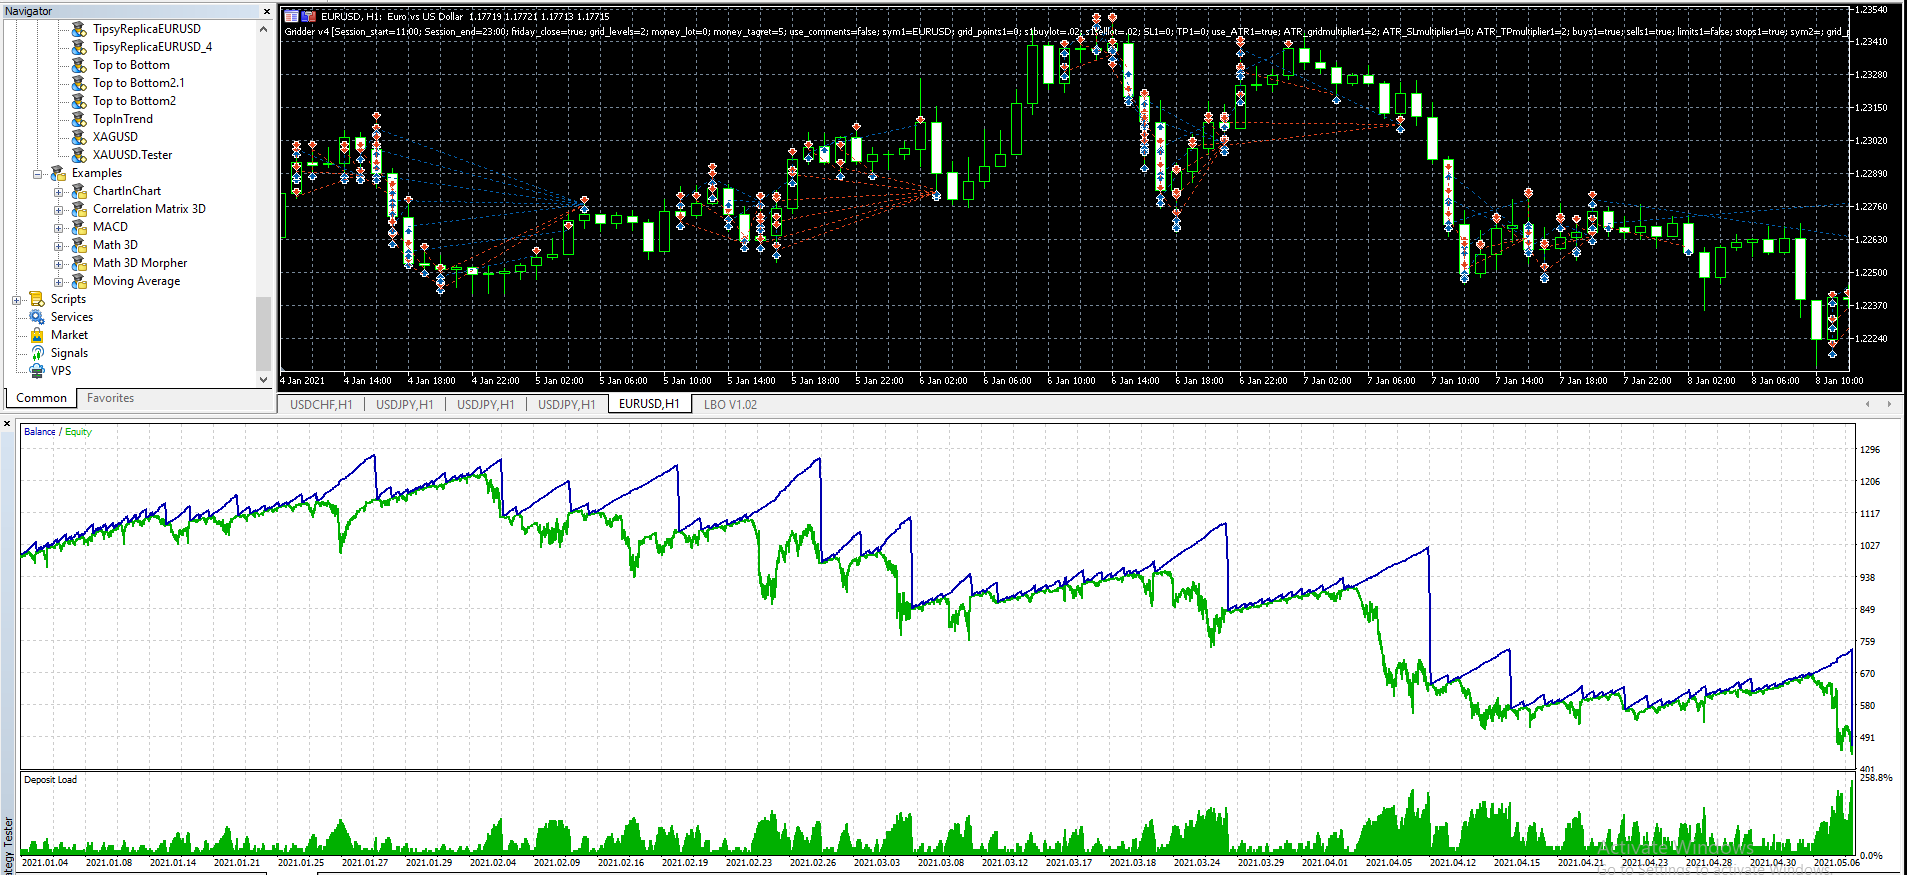
Task: Click the Top to Bottom expert icon
Action: (x=79, y=65)
